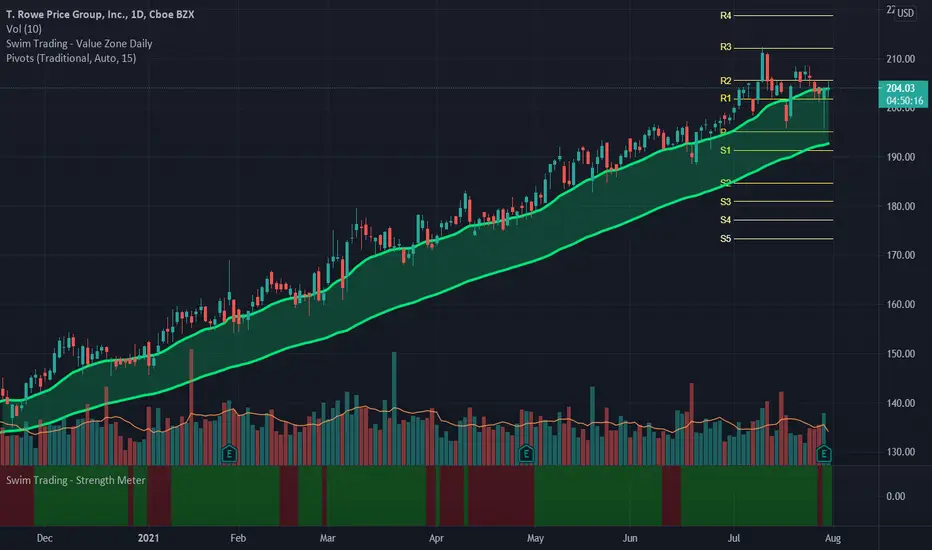Screen dimensions: 932x550
Task: Click the USD currency button
Action: tap(905, 13)
